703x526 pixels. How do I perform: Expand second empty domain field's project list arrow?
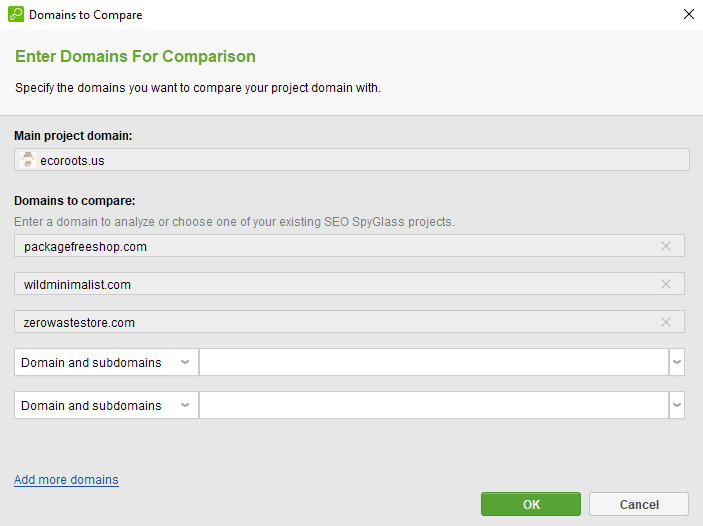coord(677,405)
